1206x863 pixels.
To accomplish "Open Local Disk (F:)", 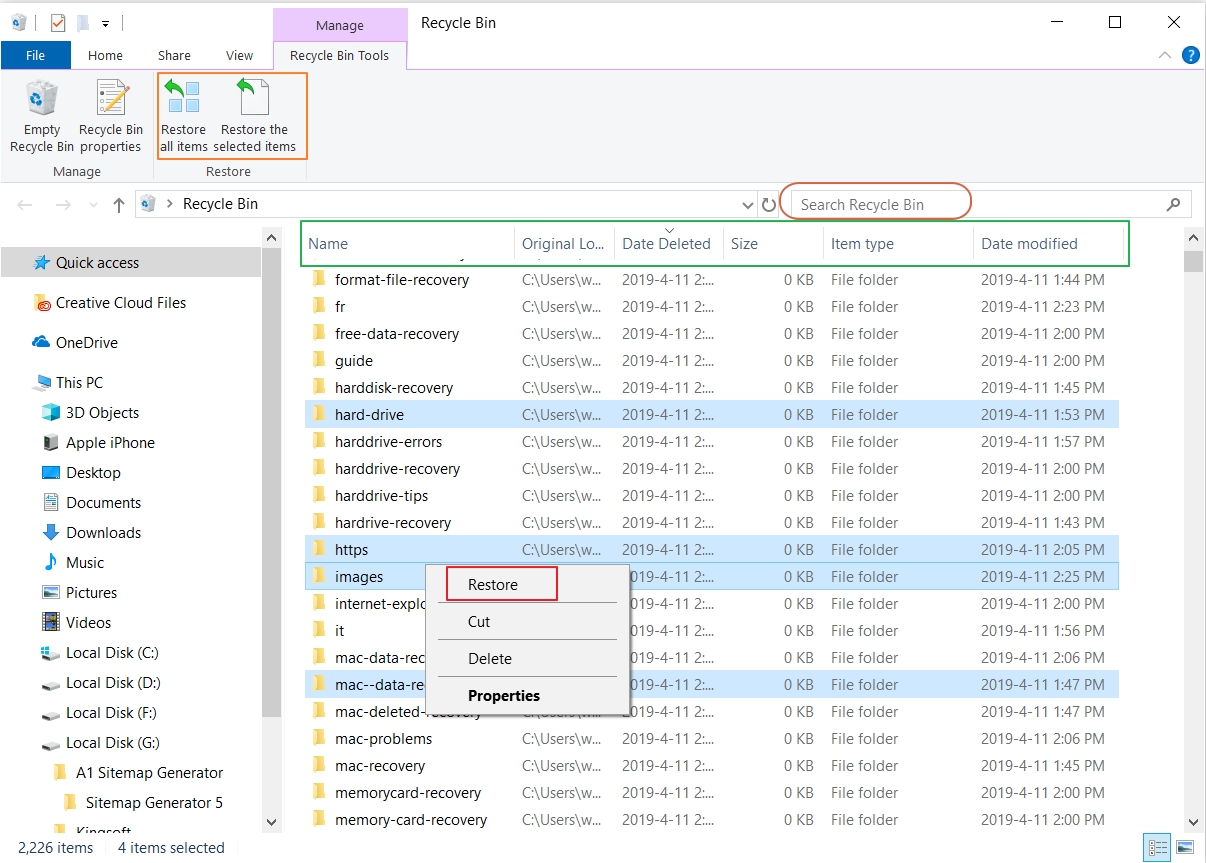I will [x=100, y=713].
